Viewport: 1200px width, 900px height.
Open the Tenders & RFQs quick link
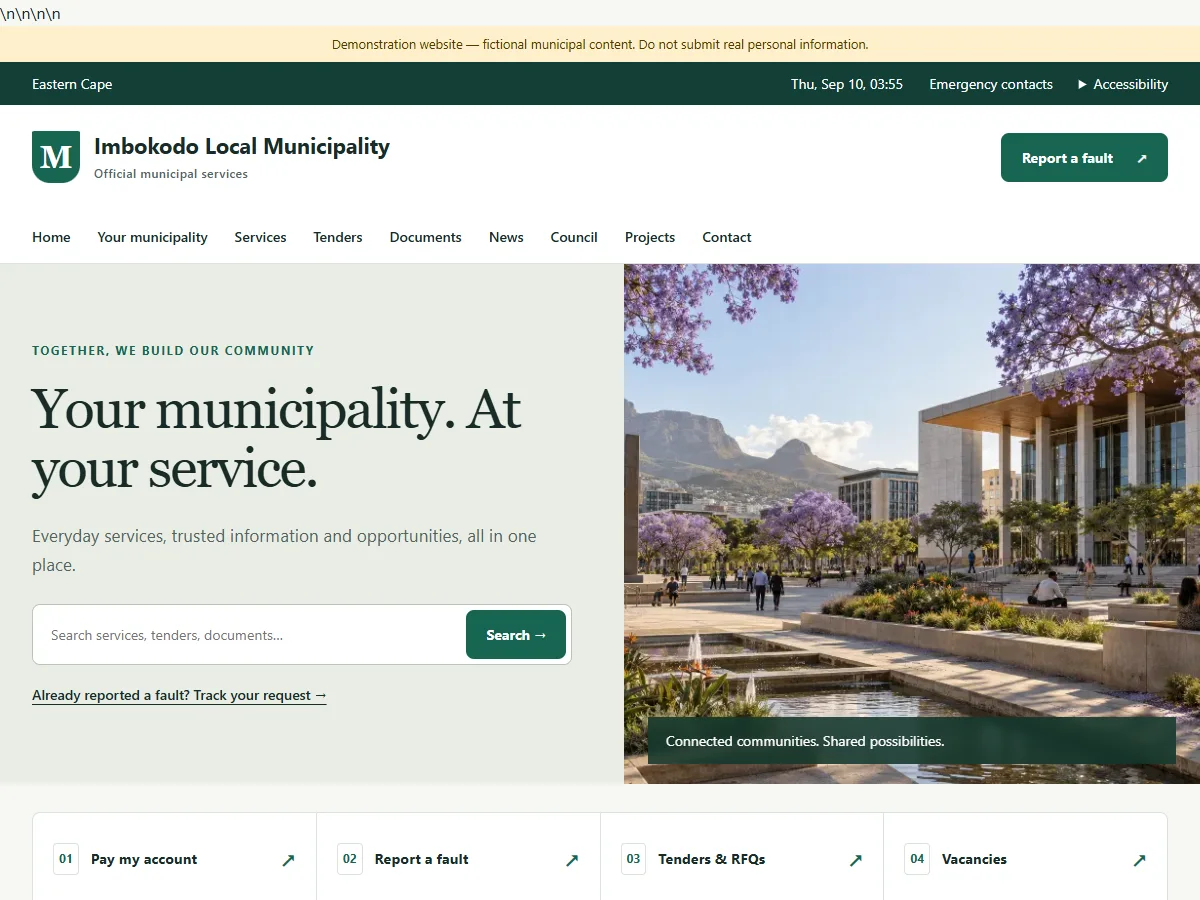point(742,859)
